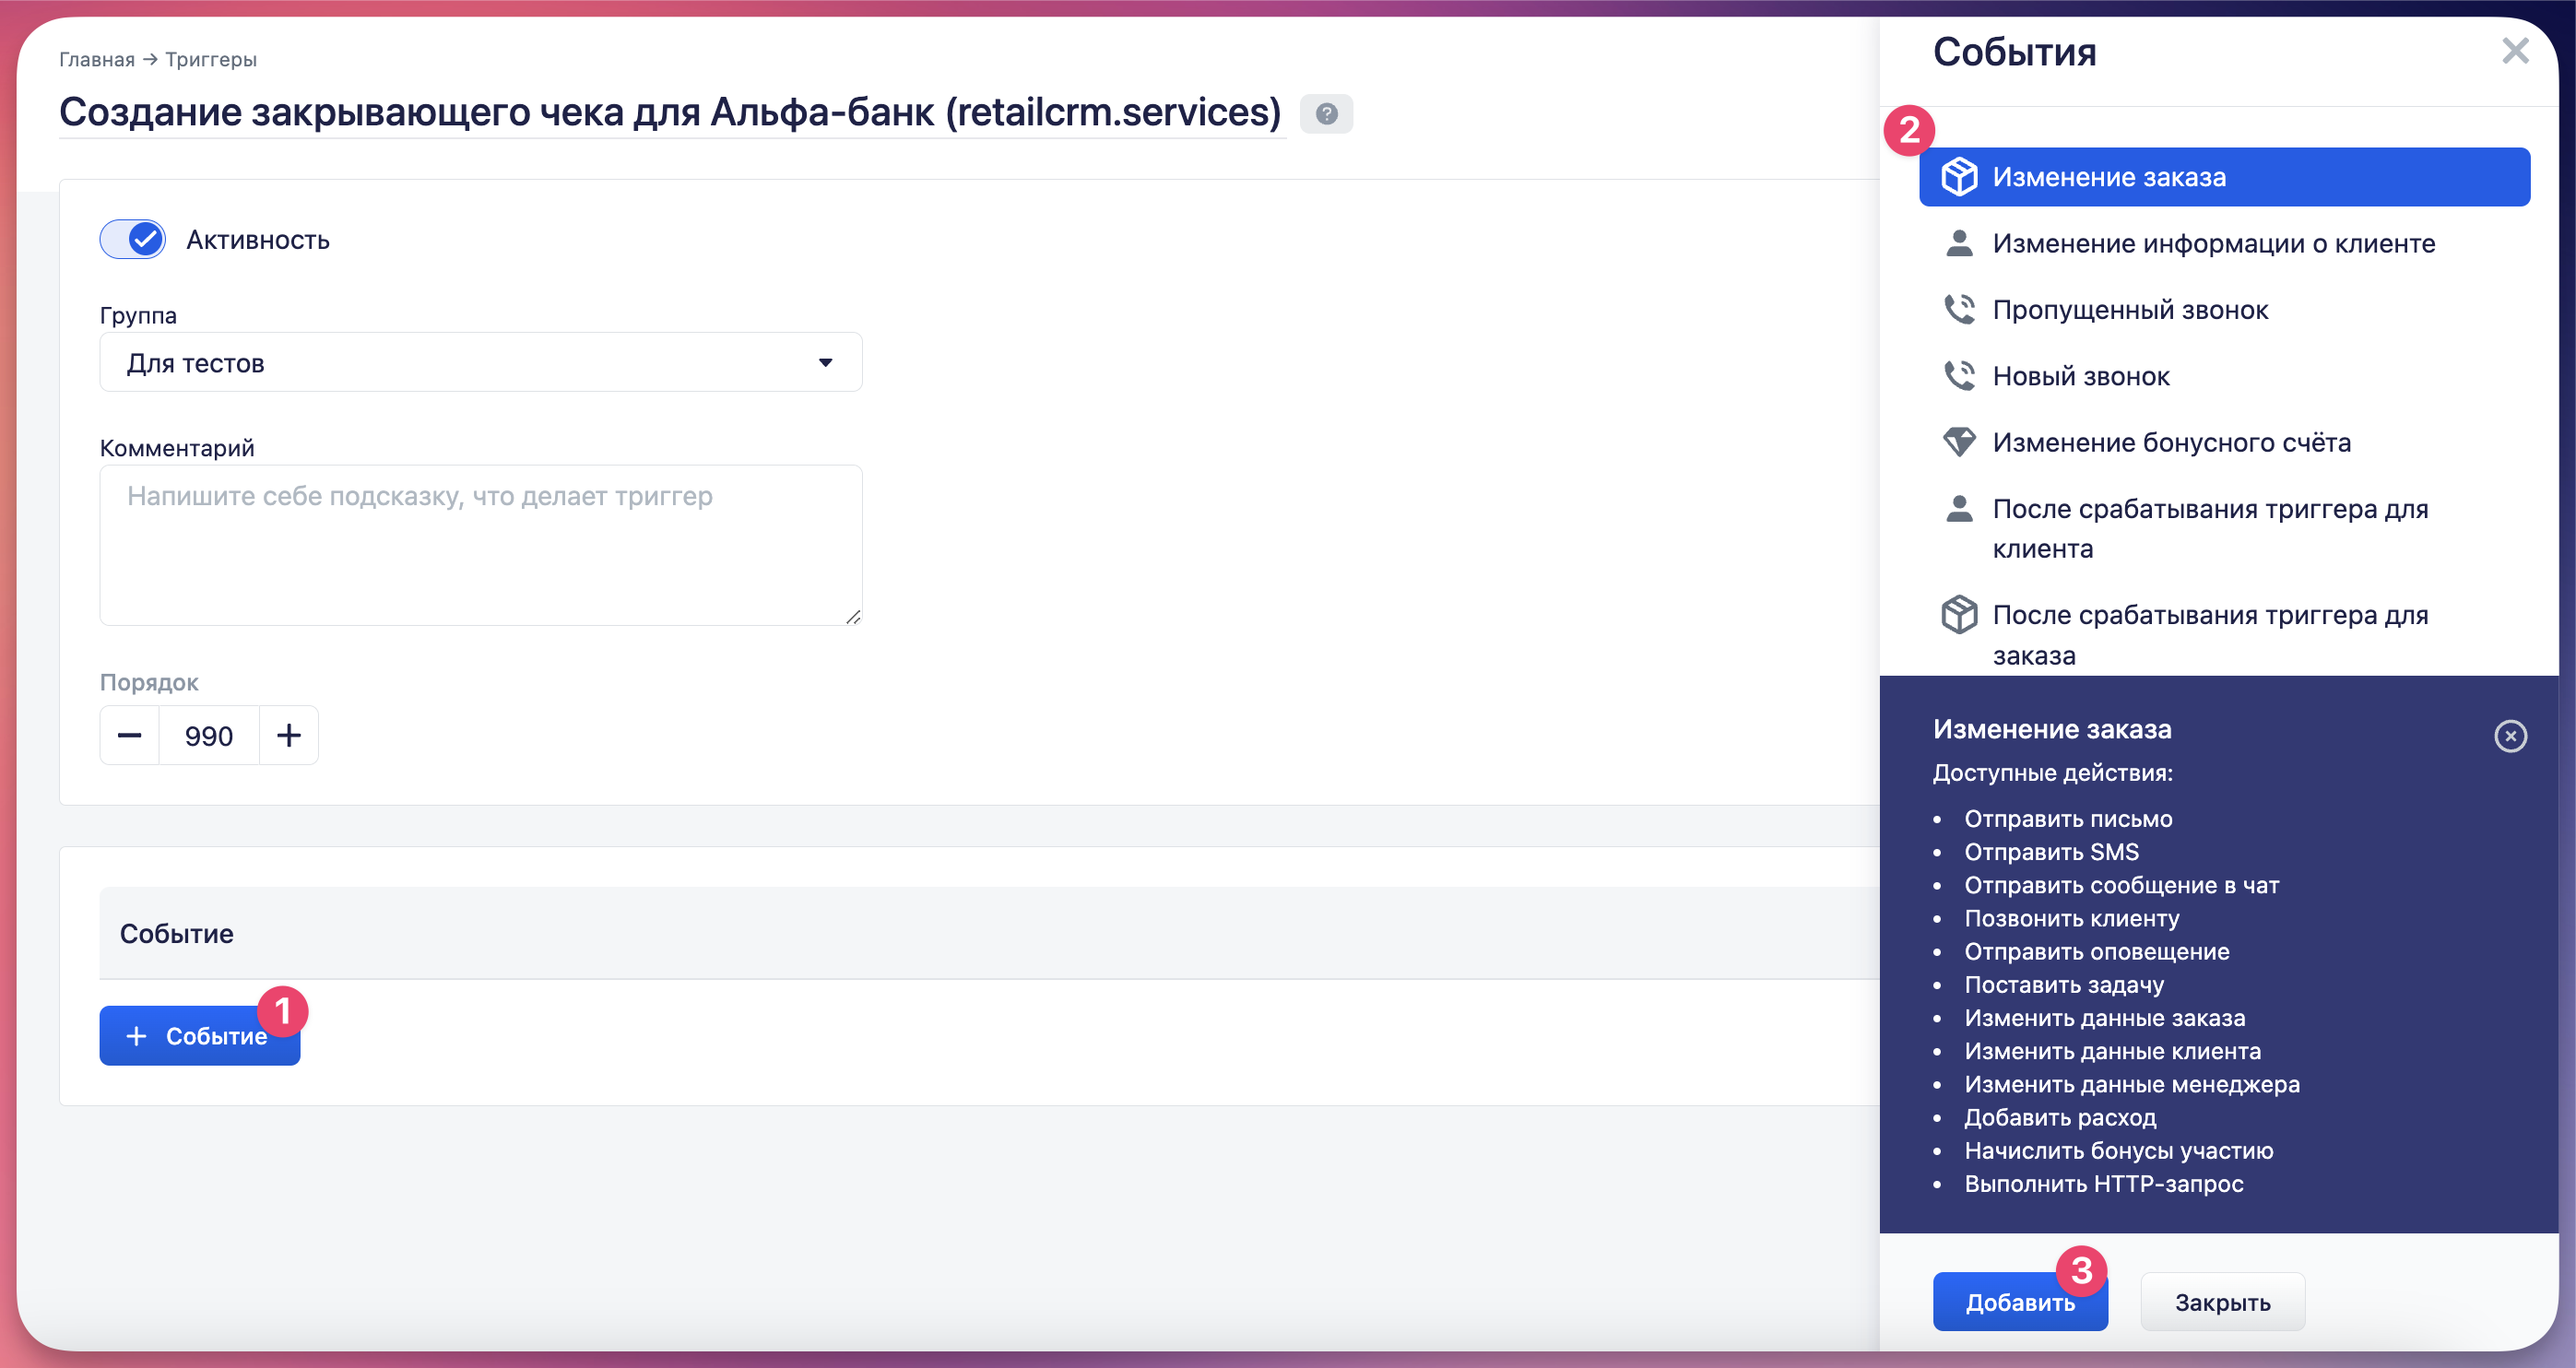The image size is (2576, 1368).
Task: Click the diamond icon for Изменение бонусного счёта
Action: point(1959,442)
